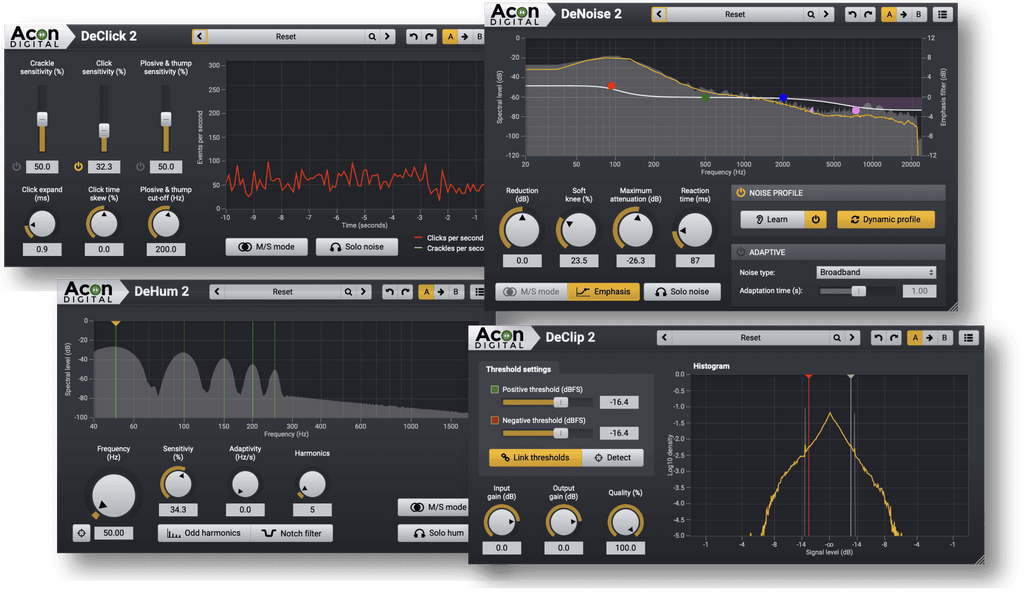The height and width of the screenshot is (600, 1024).
Task: Switch to setting A in DeHum 2
Action: [424, 292]
